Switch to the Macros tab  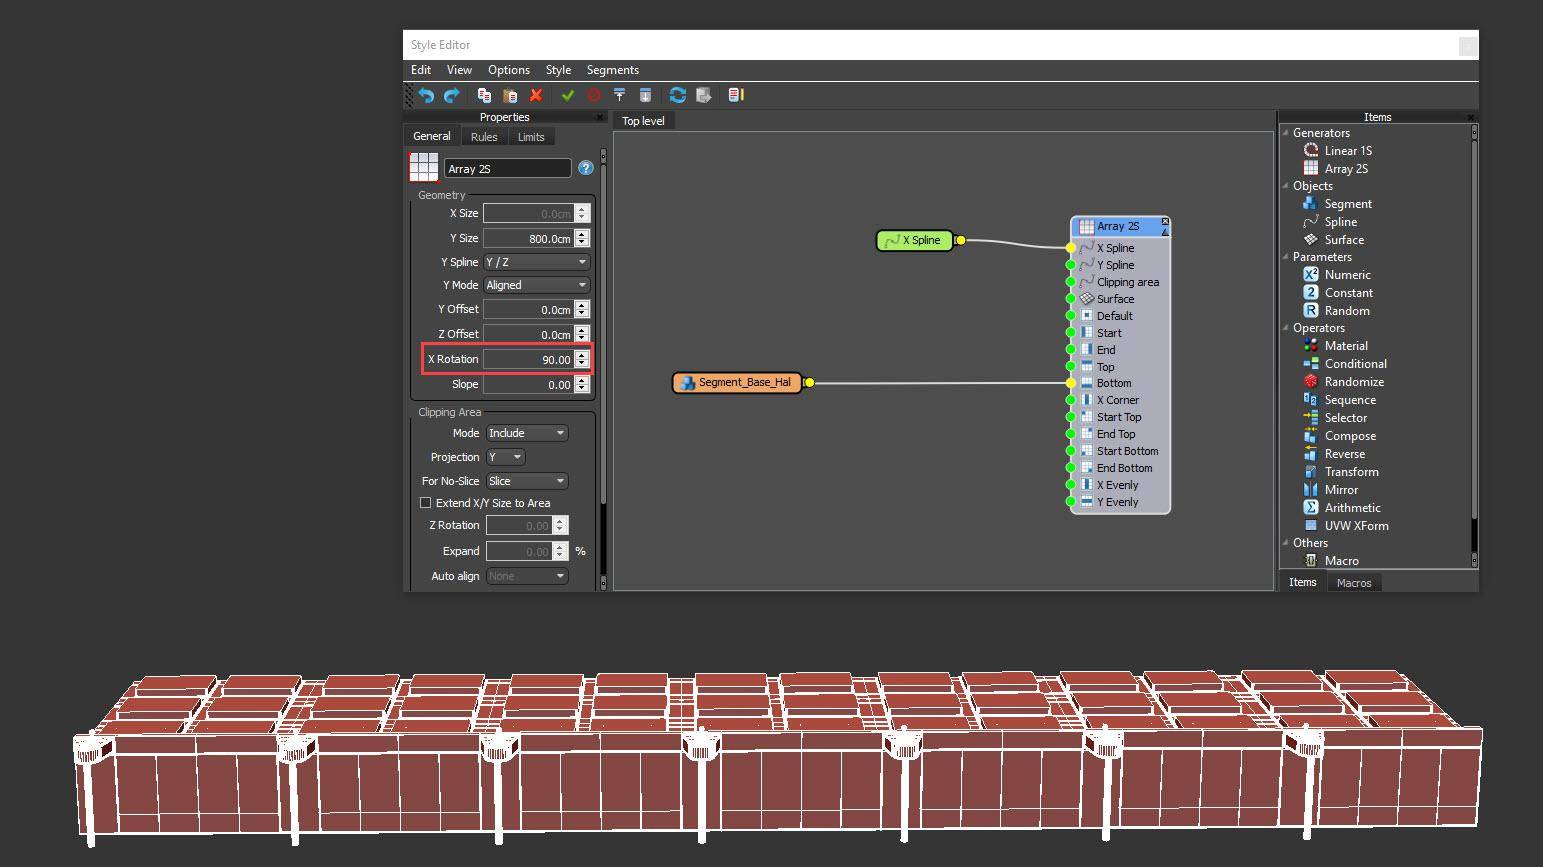pyautogui.click(x=1354, y=582)
